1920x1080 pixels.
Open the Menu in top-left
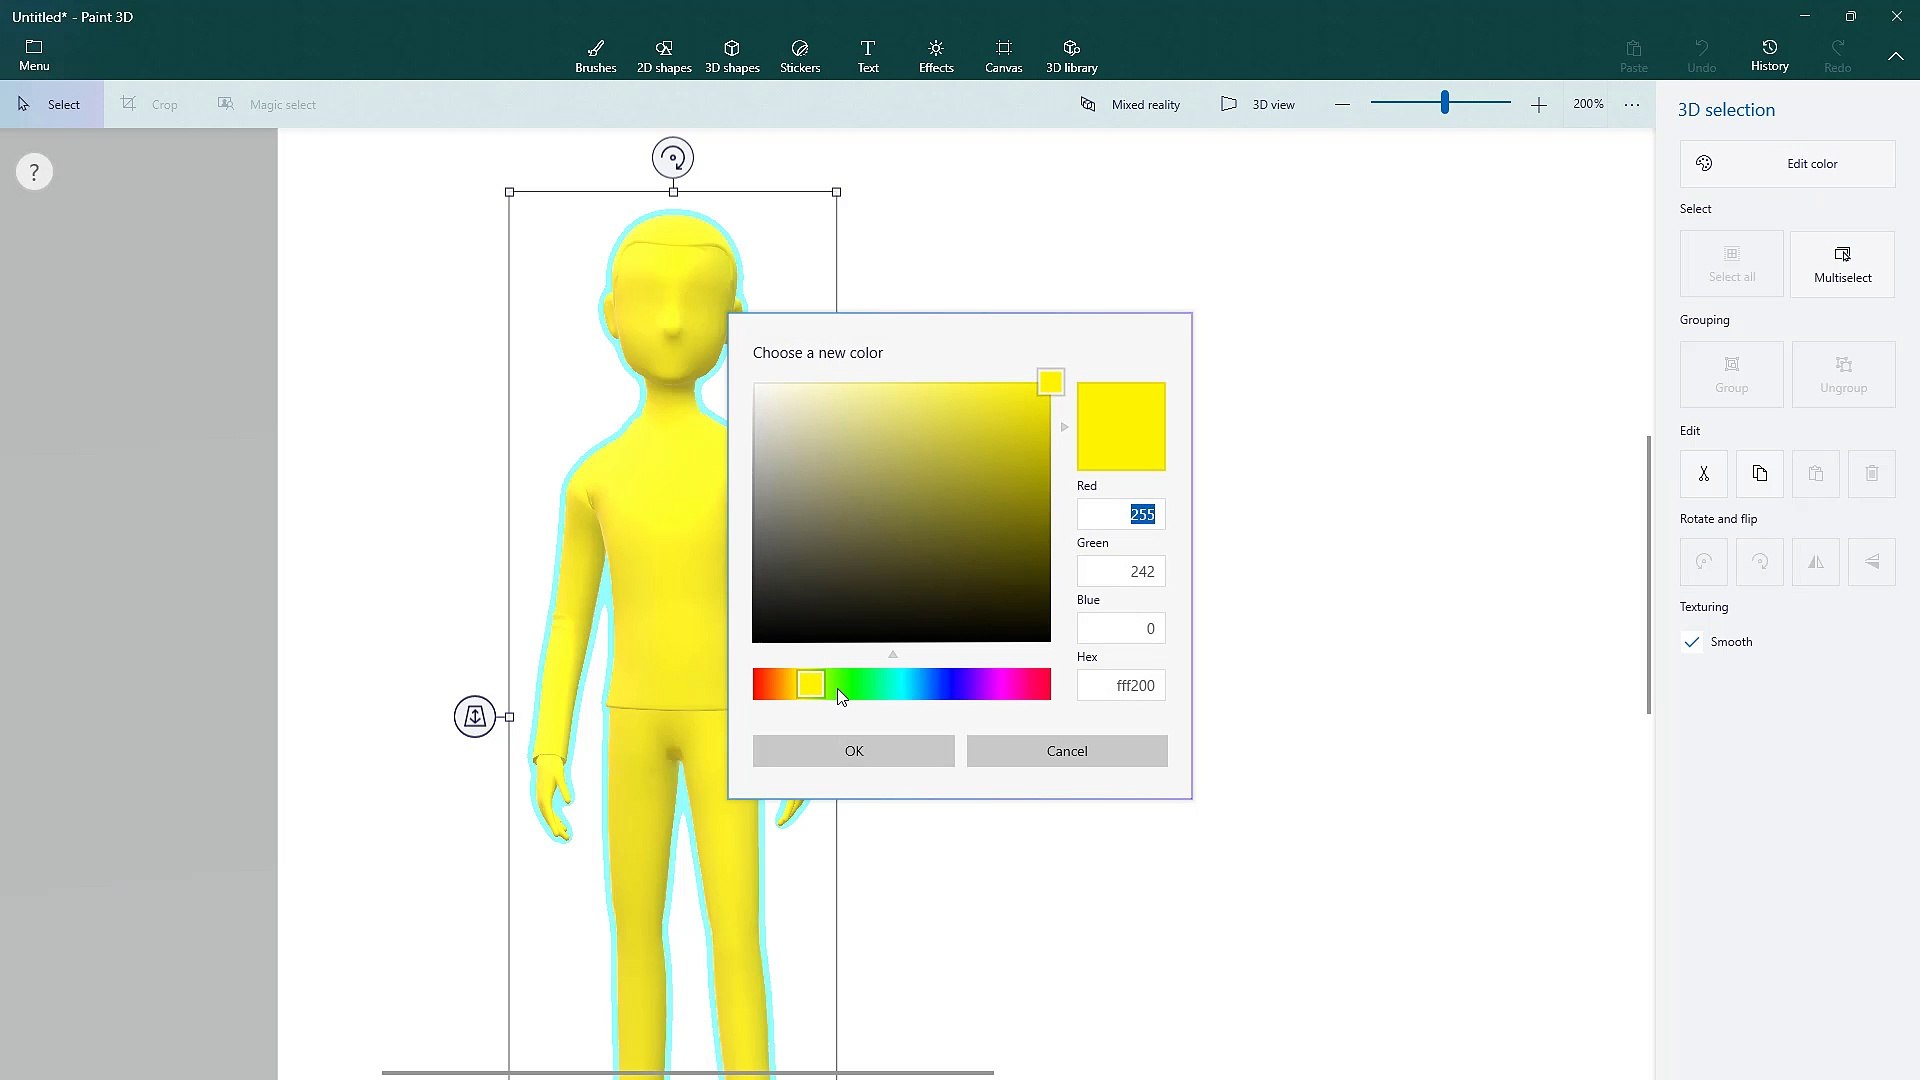[x=34, y=56]
